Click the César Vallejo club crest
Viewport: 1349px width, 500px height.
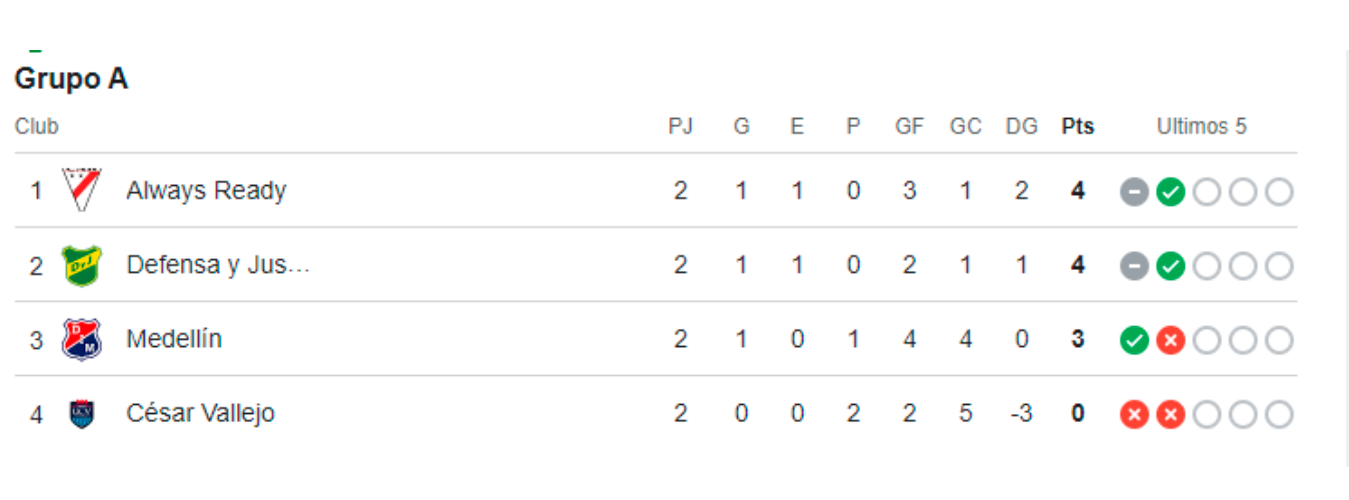coord(81,414)
